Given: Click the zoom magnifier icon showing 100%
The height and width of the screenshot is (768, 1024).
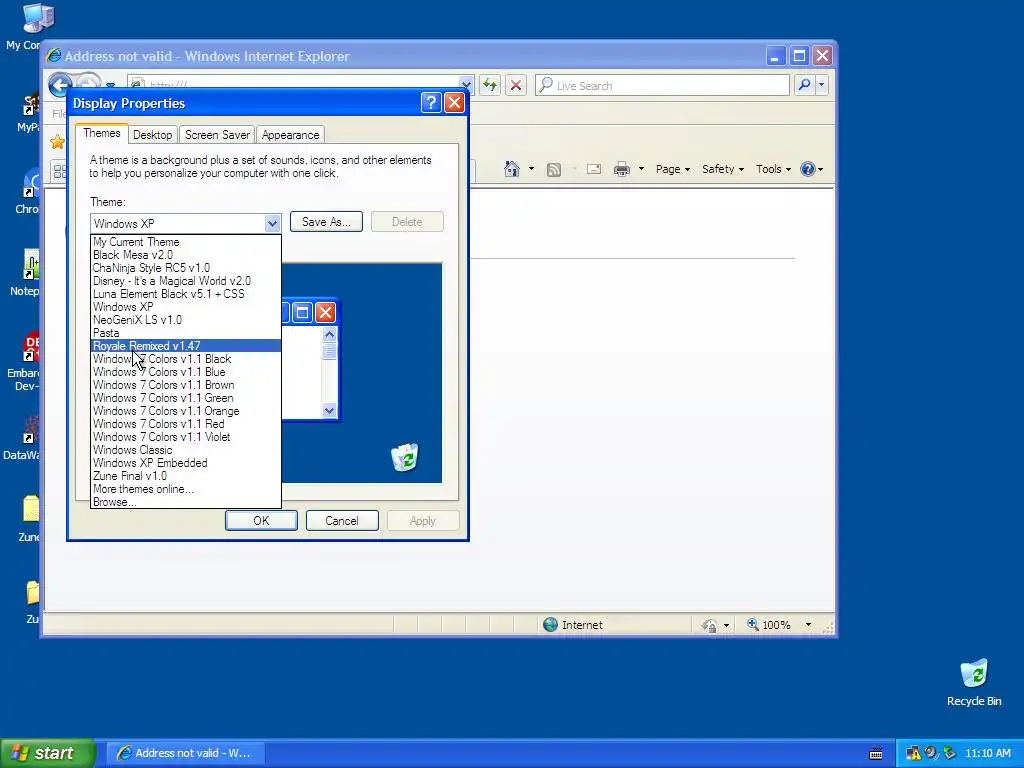Looking at the screenshot, I should (753, 625).
